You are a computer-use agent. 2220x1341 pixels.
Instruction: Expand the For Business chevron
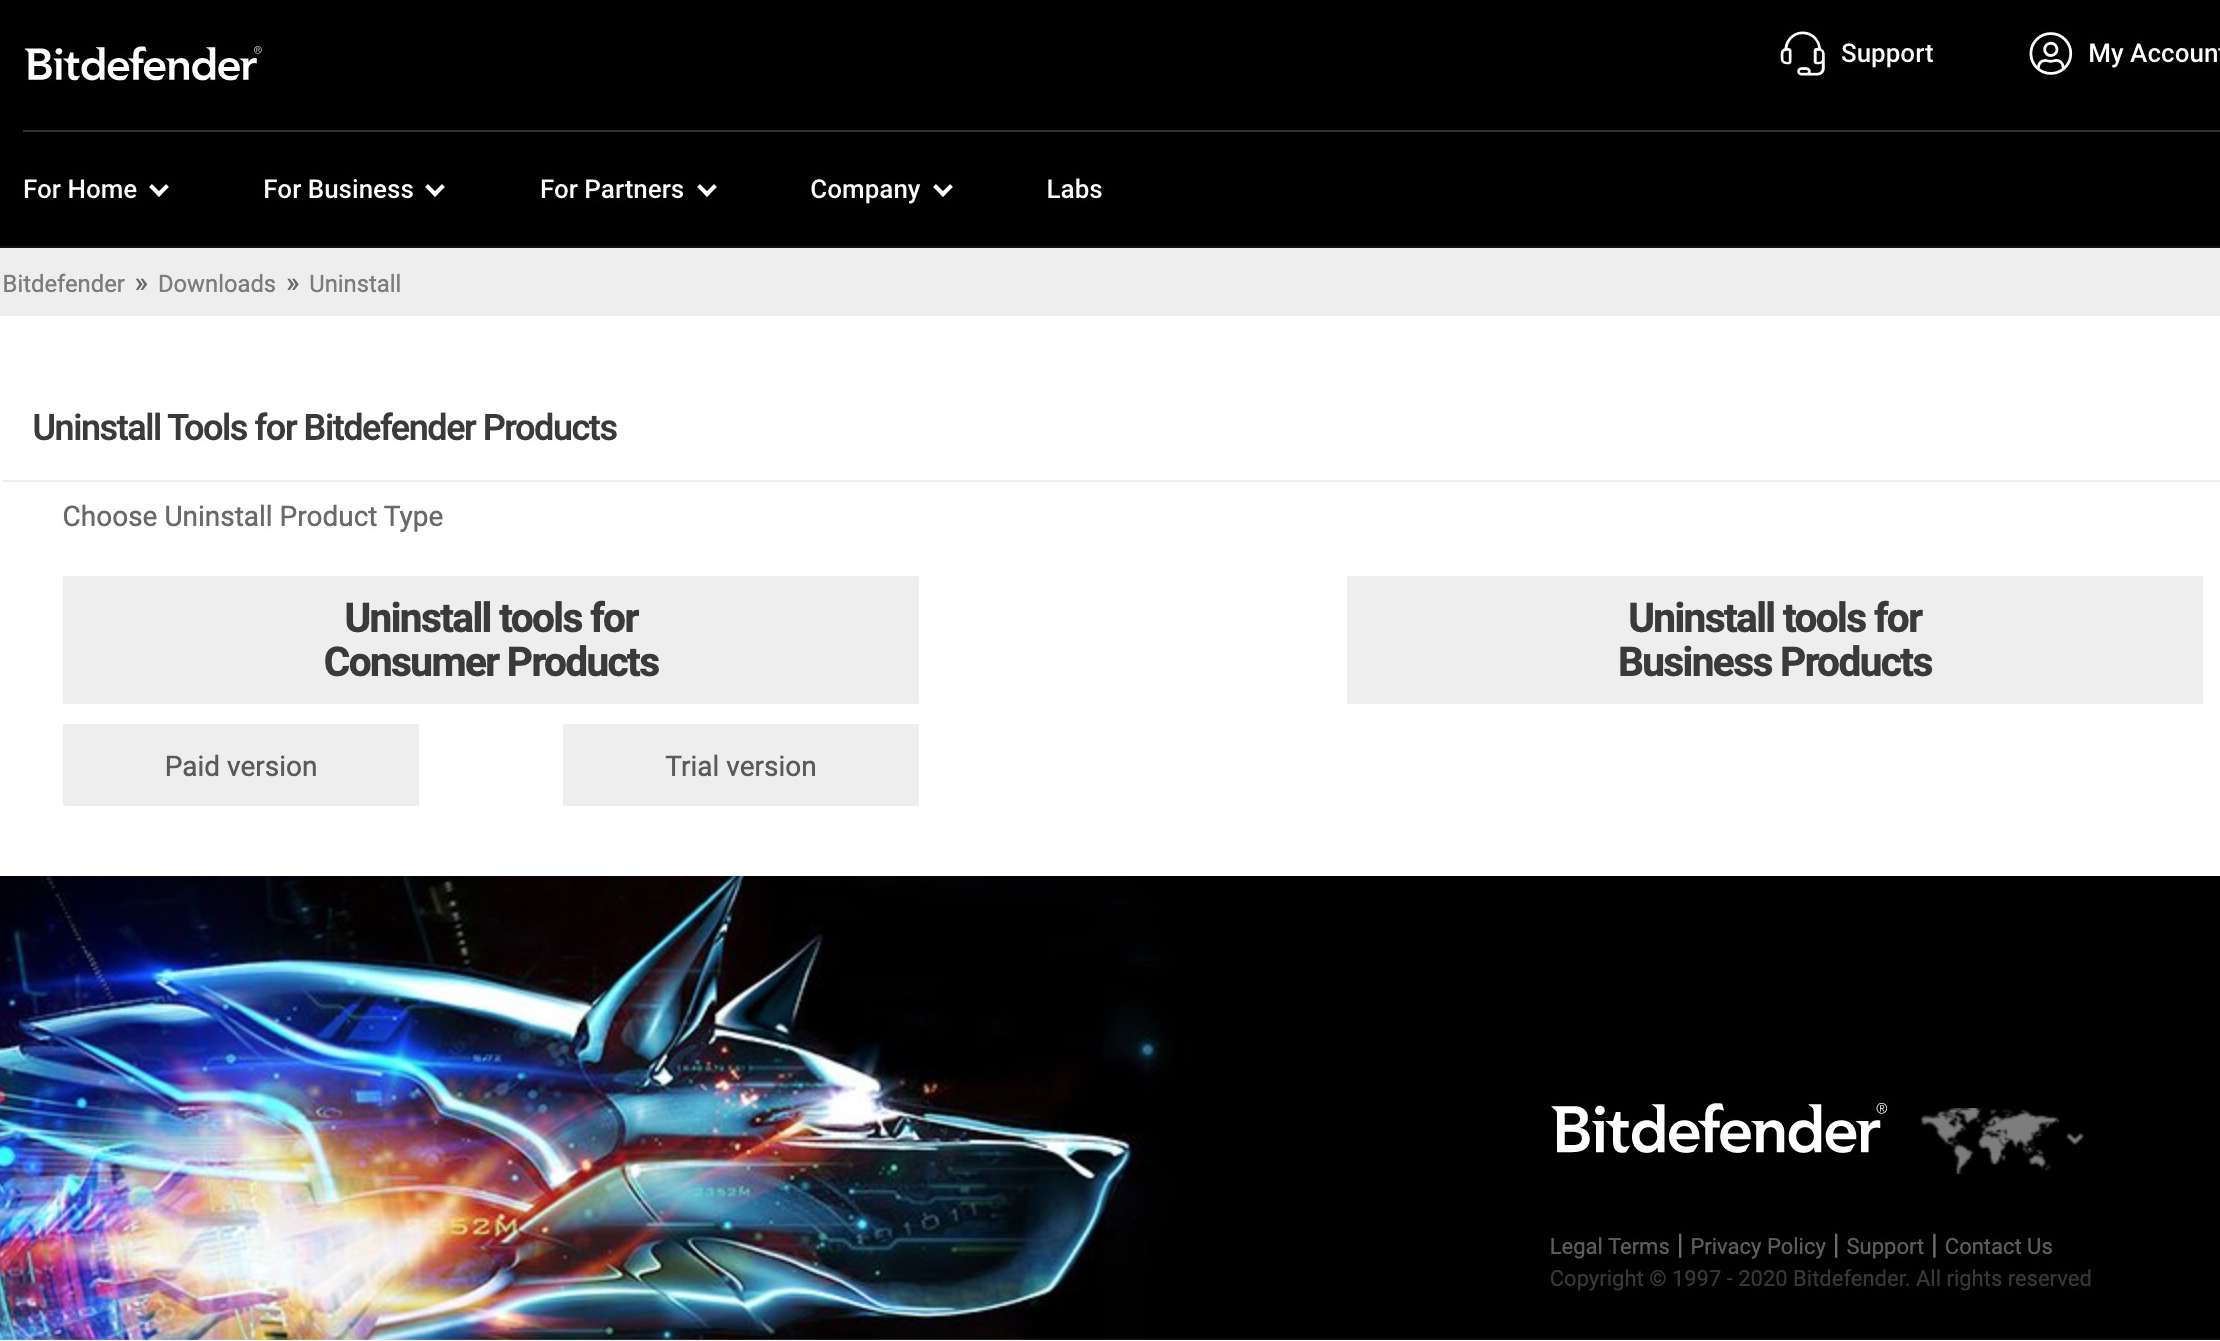pos(435,191)
